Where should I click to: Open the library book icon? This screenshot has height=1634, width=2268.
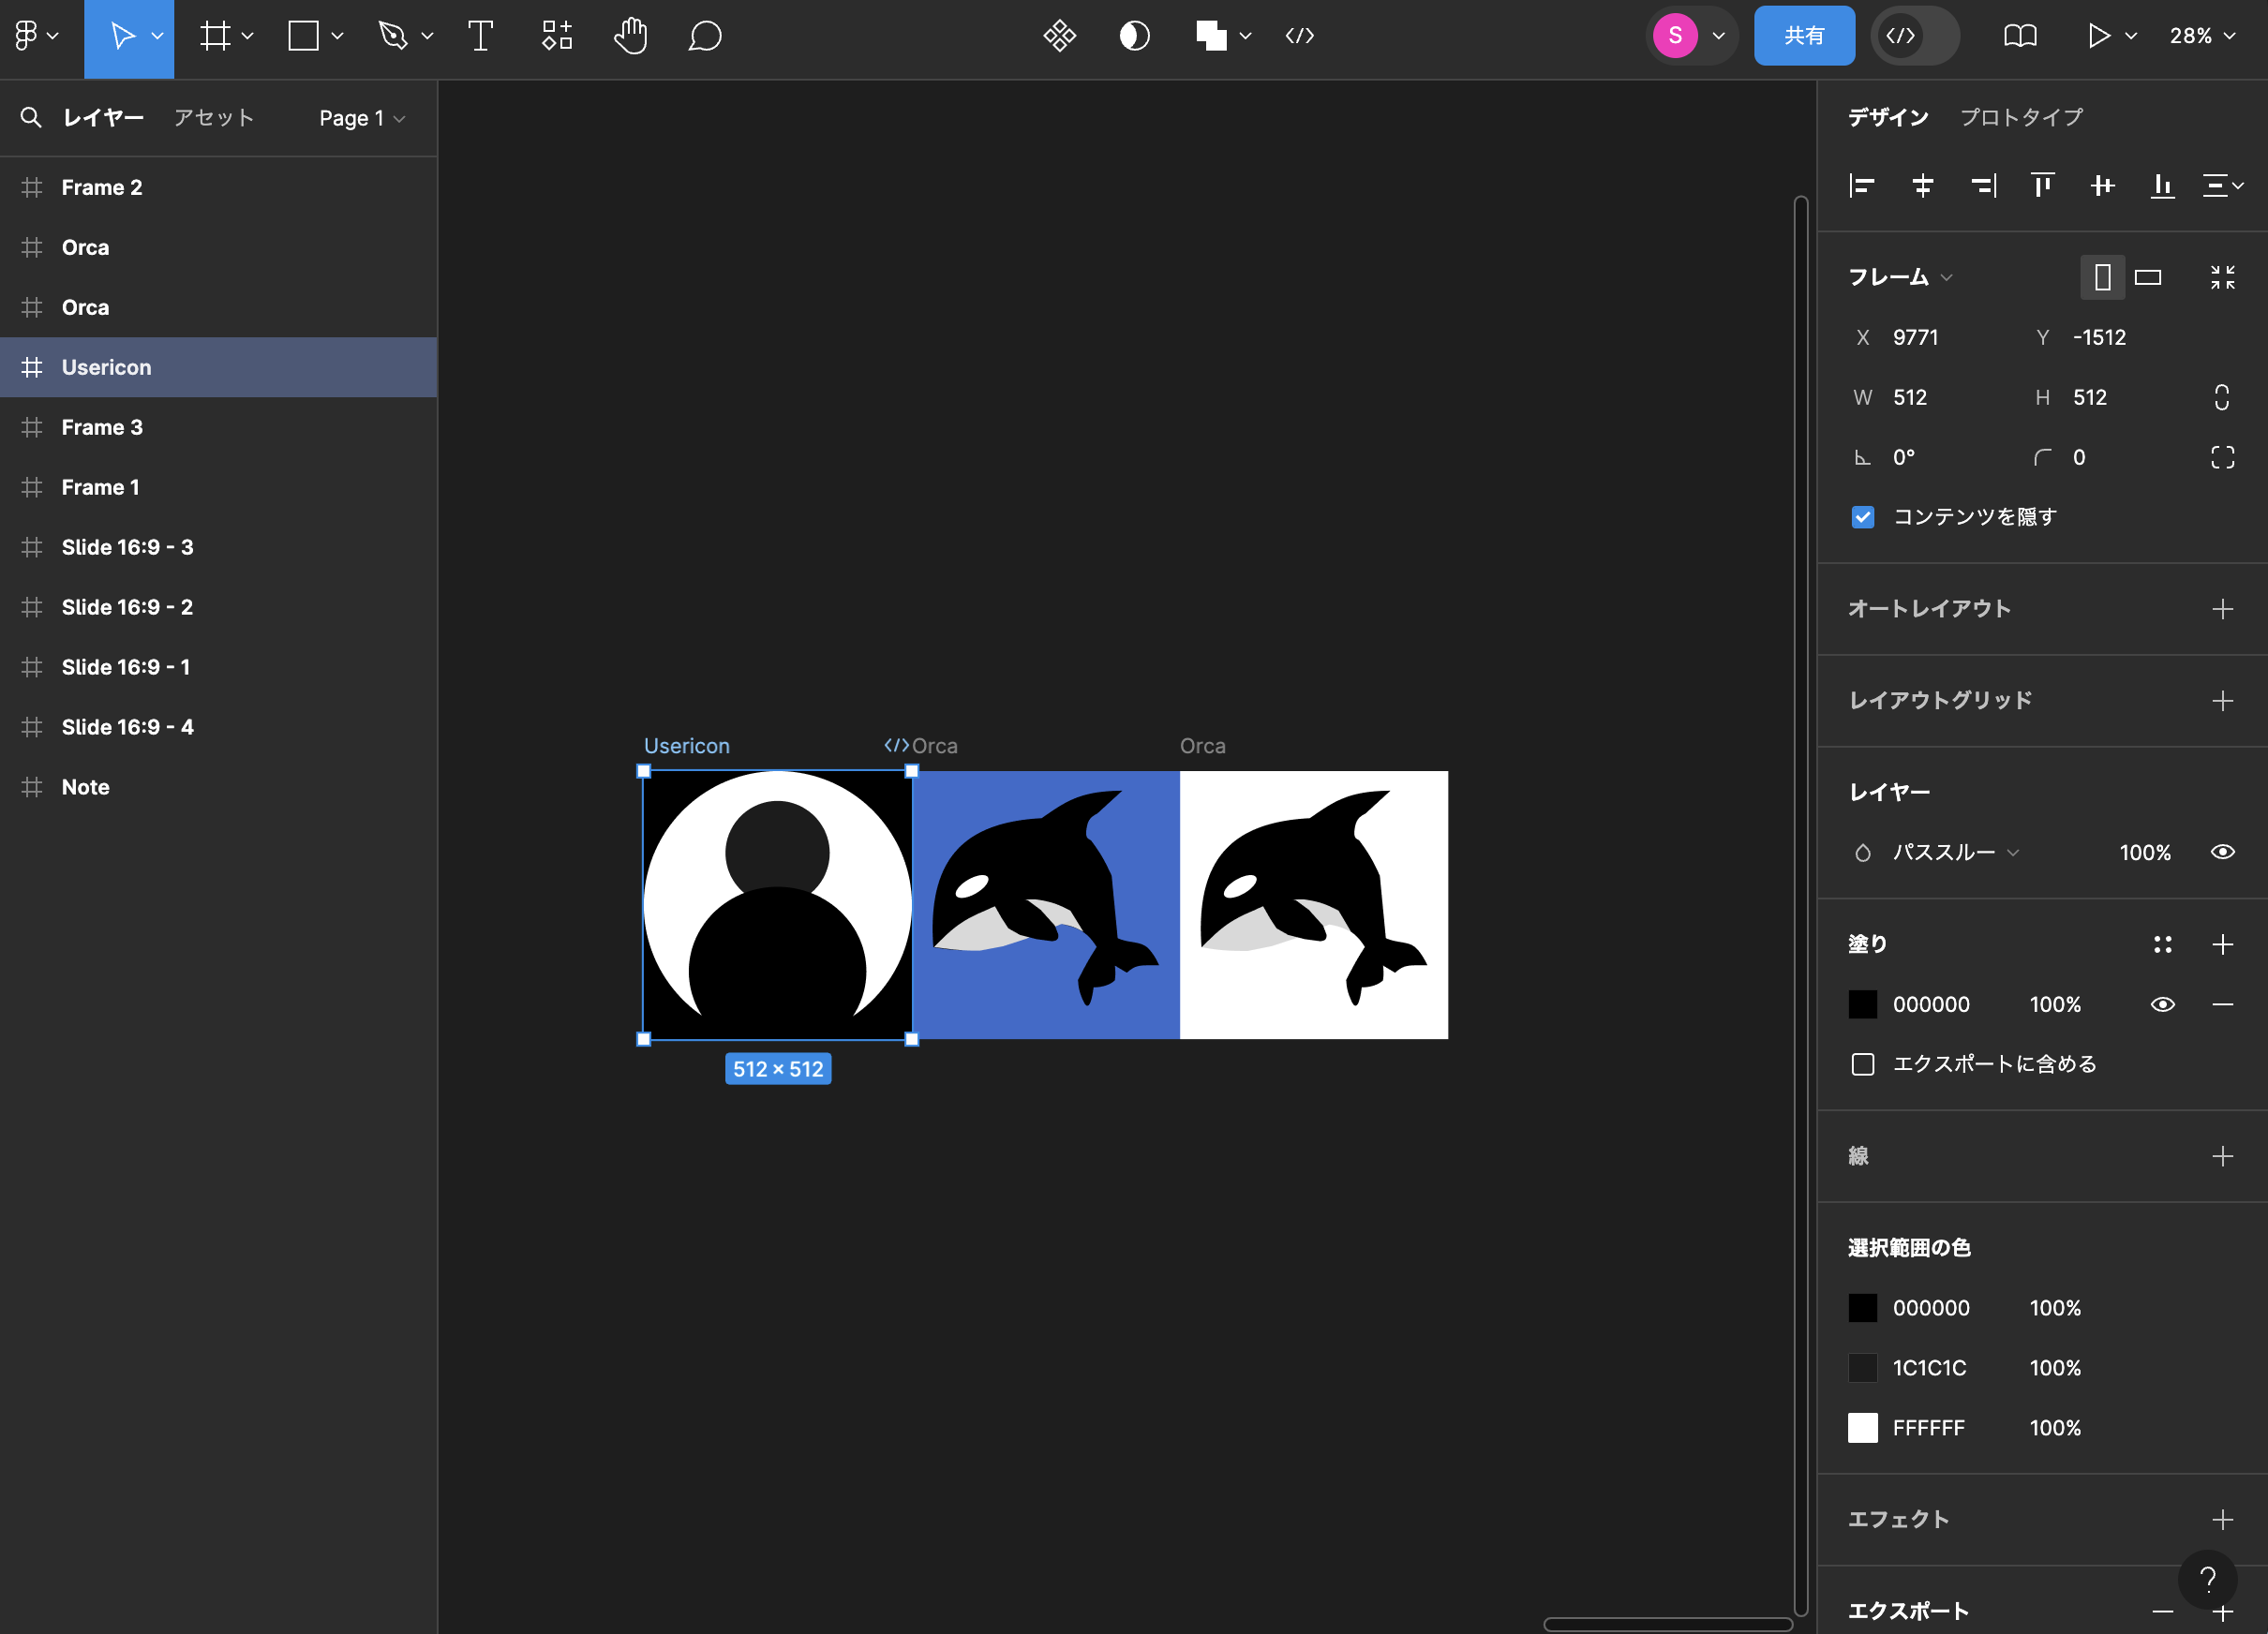2020,36
